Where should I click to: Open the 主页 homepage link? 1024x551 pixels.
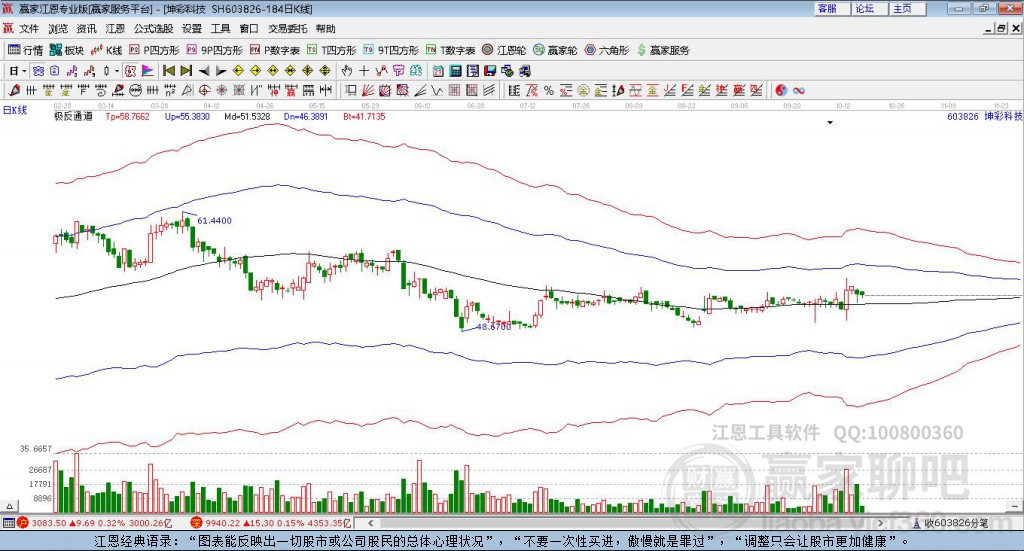coord(902,8)
